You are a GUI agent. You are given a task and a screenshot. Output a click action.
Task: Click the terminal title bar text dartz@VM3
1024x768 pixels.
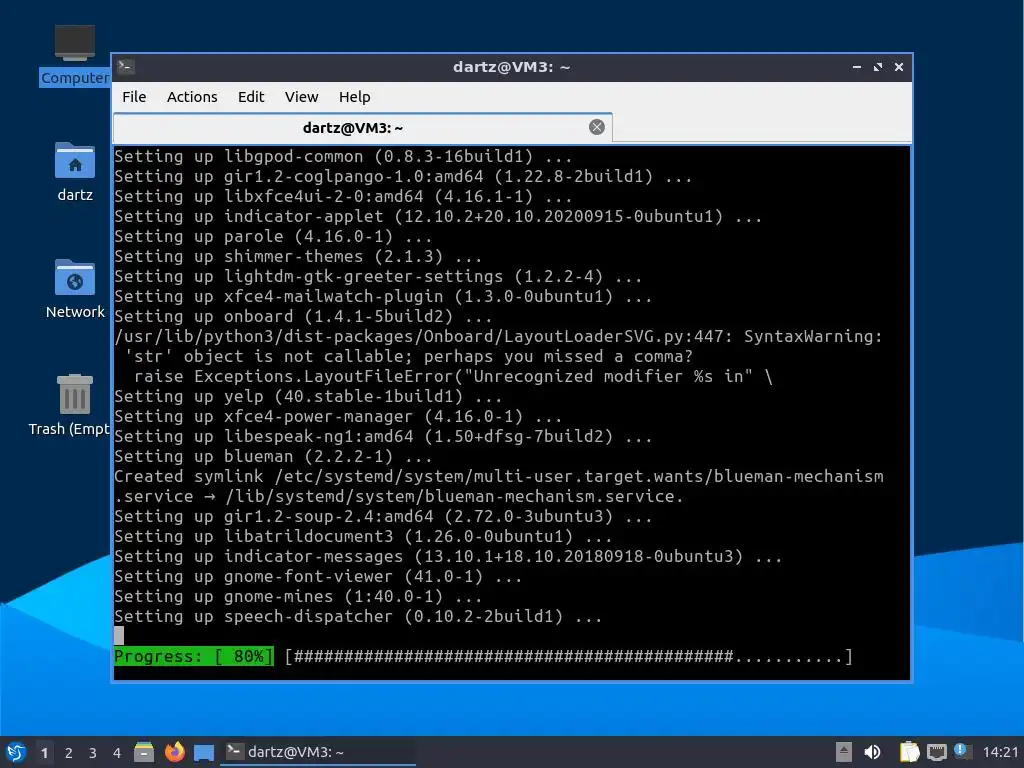pyautogui.click(x=511, y=67)
